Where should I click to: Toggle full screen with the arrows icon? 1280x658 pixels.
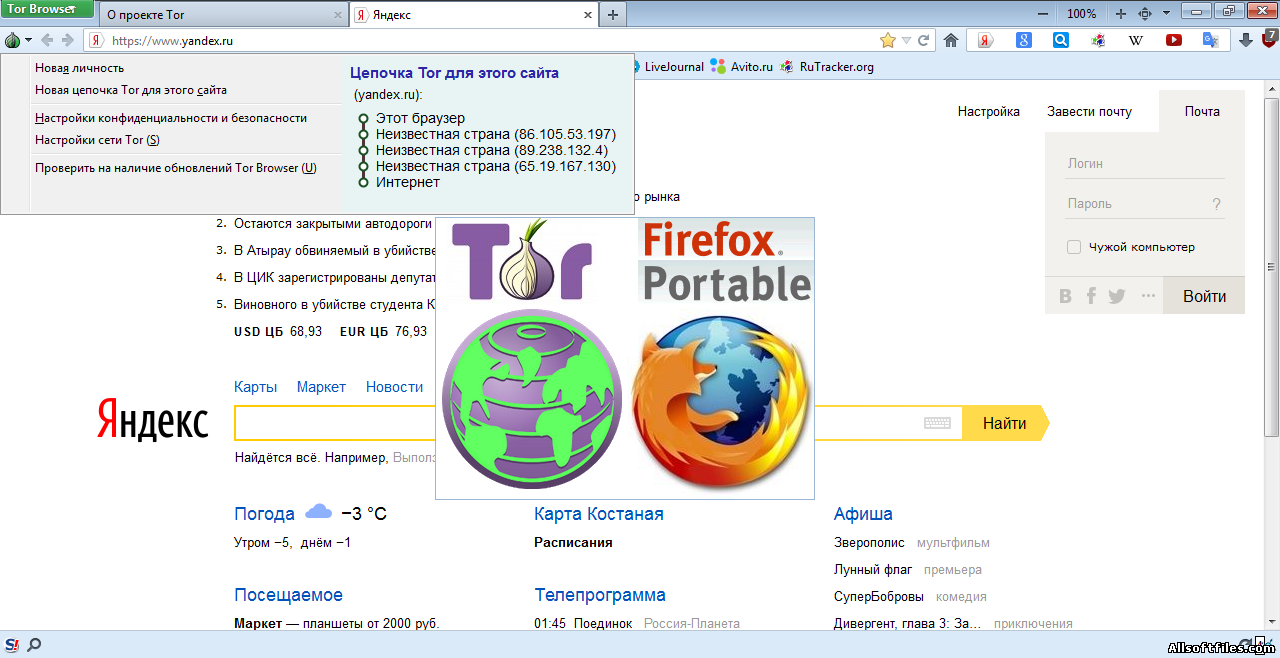pos(1145,14)
